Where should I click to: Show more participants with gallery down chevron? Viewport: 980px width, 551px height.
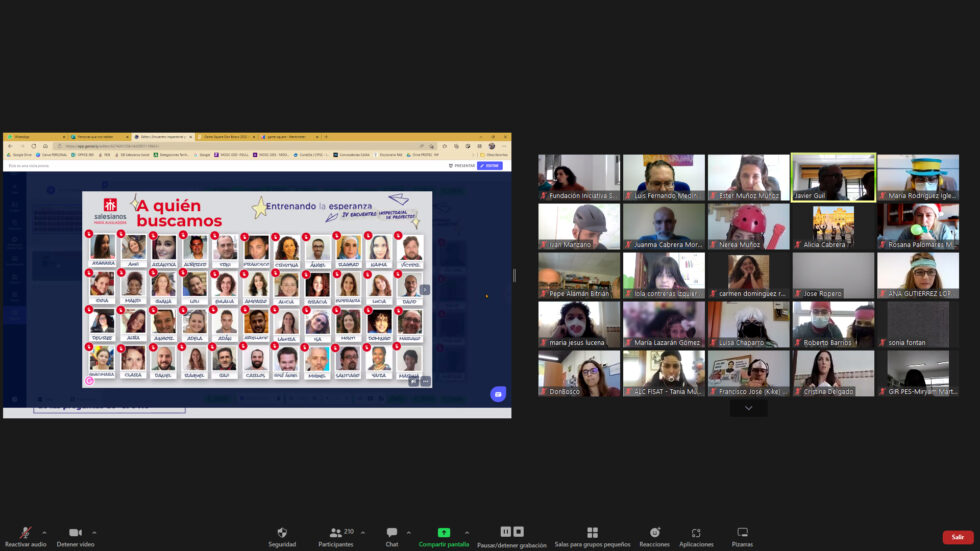tap(748, 408)
